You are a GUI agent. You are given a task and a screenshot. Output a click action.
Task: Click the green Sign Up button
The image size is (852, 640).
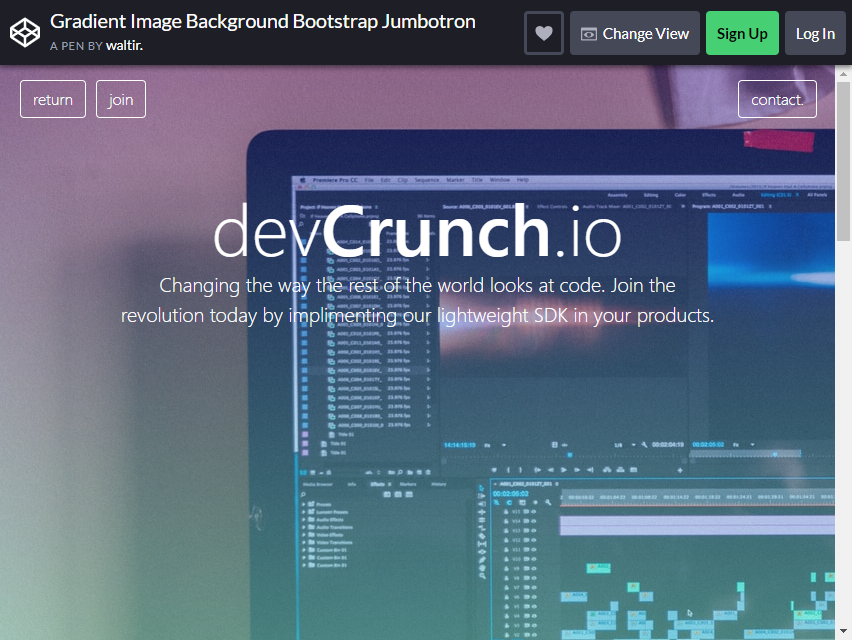[742, 33]
